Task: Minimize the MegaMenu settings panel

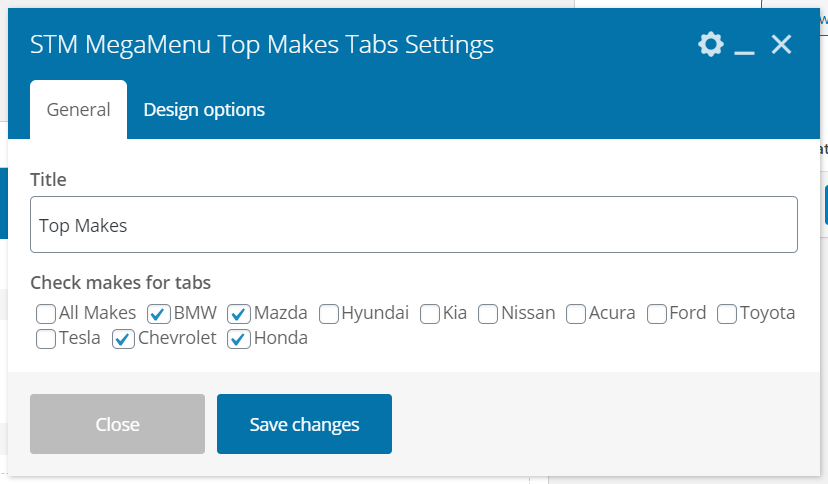Action: 744,46
